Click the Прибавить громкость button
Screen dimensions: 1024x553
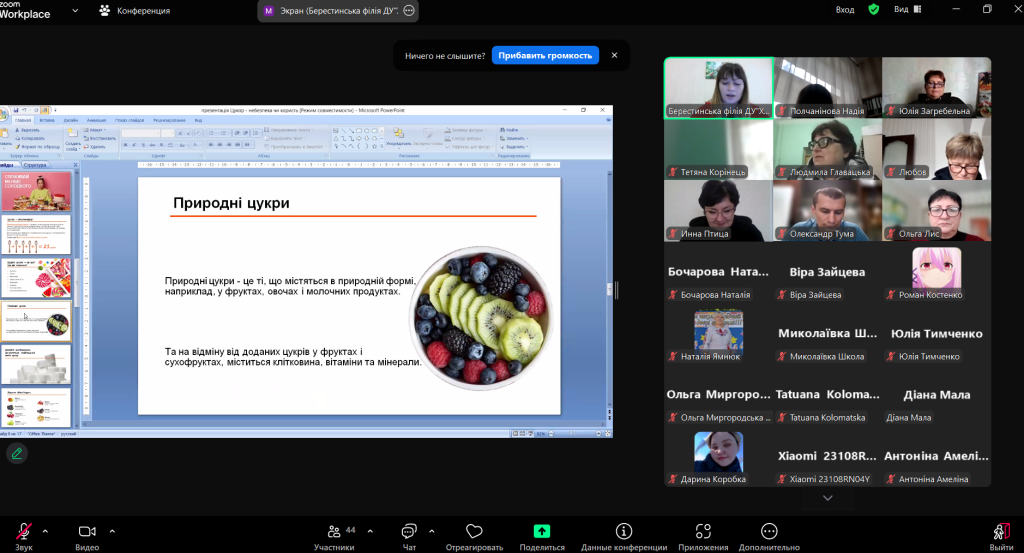coord(545,55)
